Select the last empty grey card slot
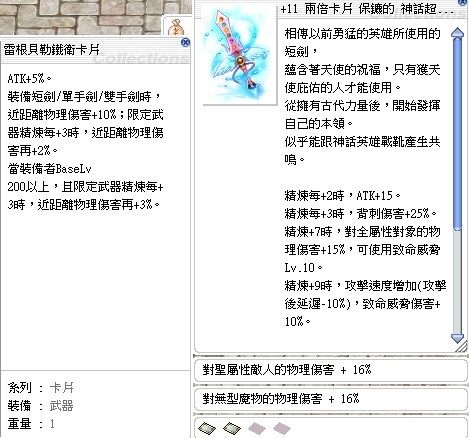This screenshot has height=438, width=469. coord(282,428)
